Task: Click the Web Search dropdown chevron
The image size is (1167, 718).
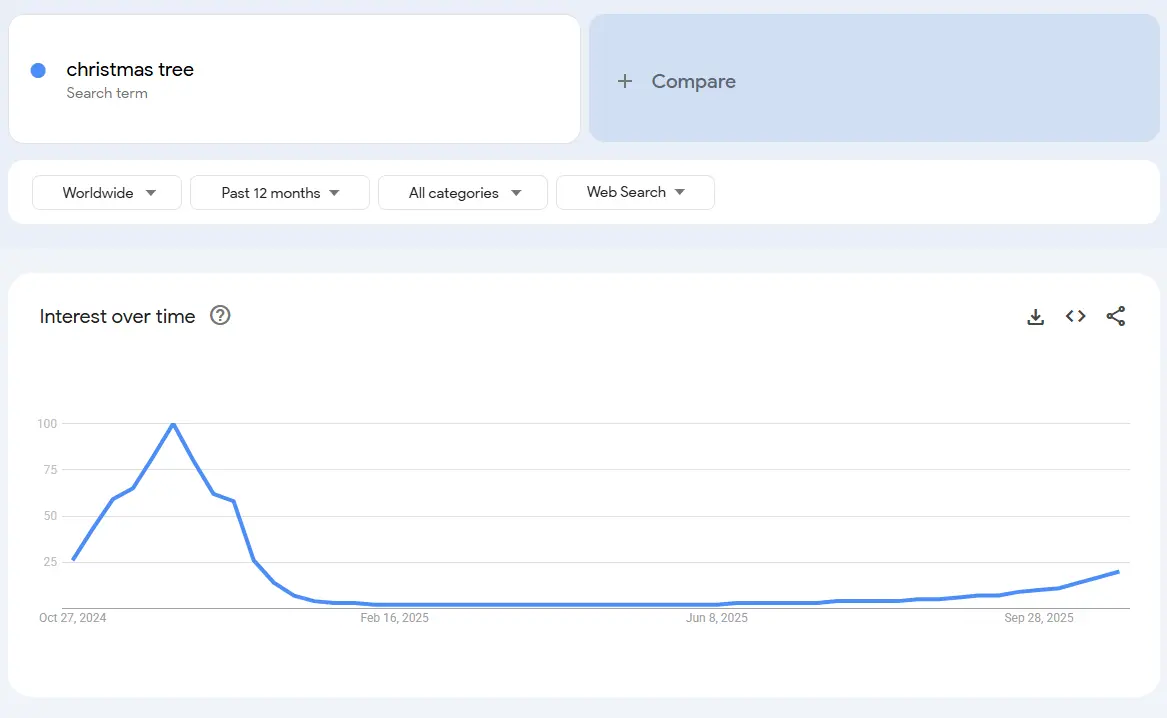Action: click(680, 192)
